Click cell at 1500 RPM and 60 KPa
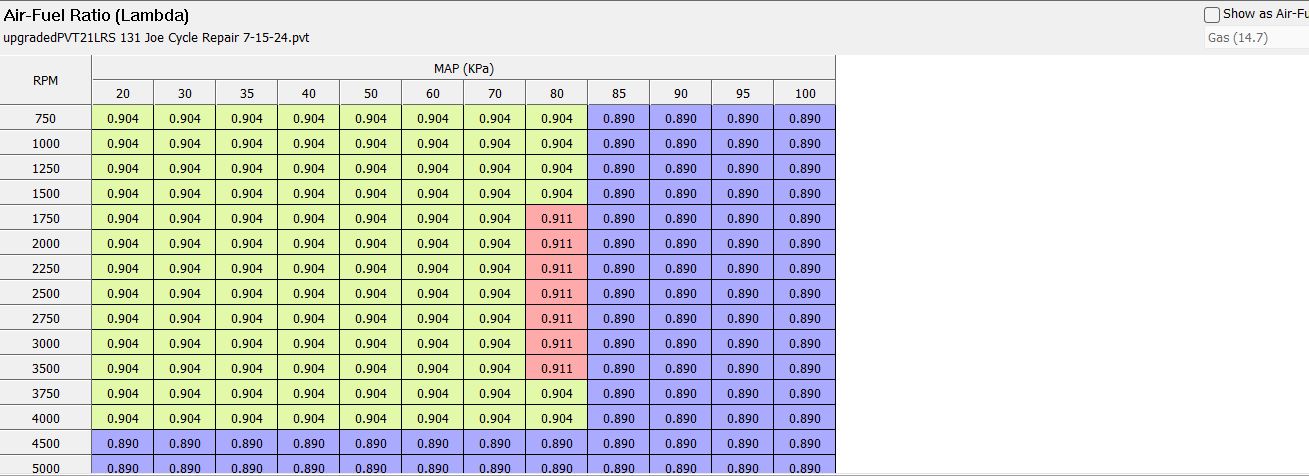The image size is (1309, 476). 432,193
